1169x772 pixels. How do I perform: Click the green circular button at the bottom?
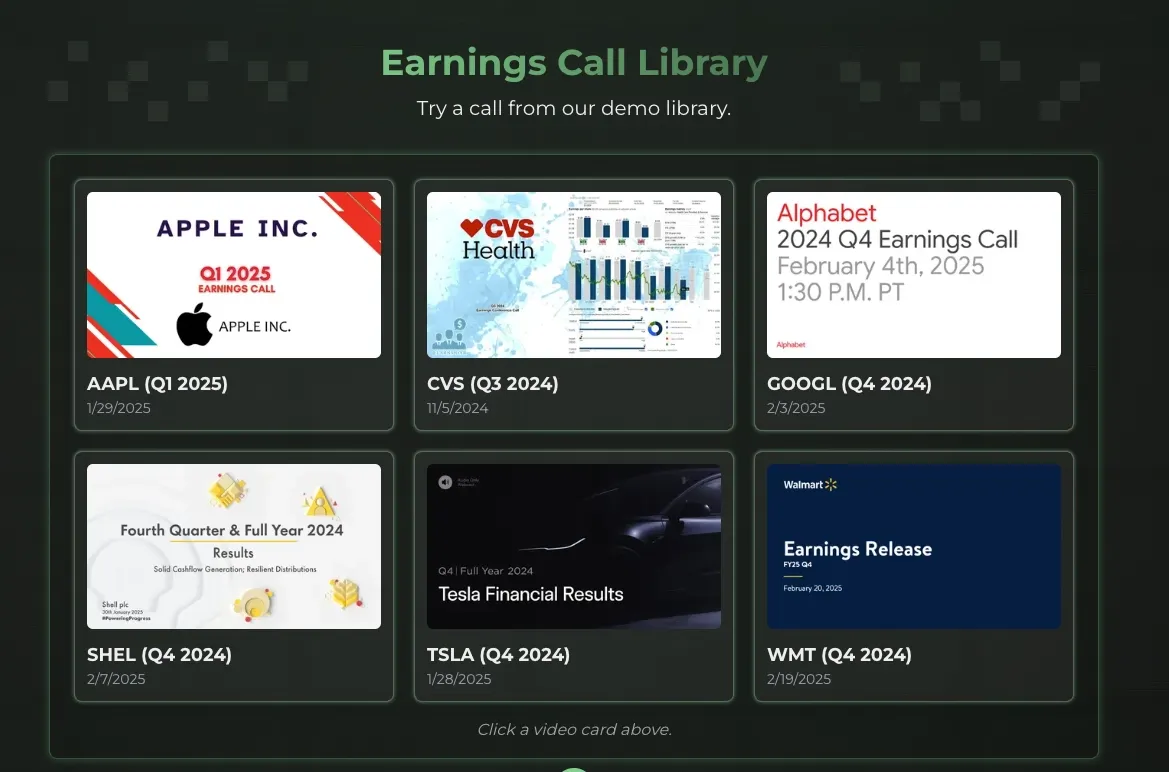tap(574, 768)
